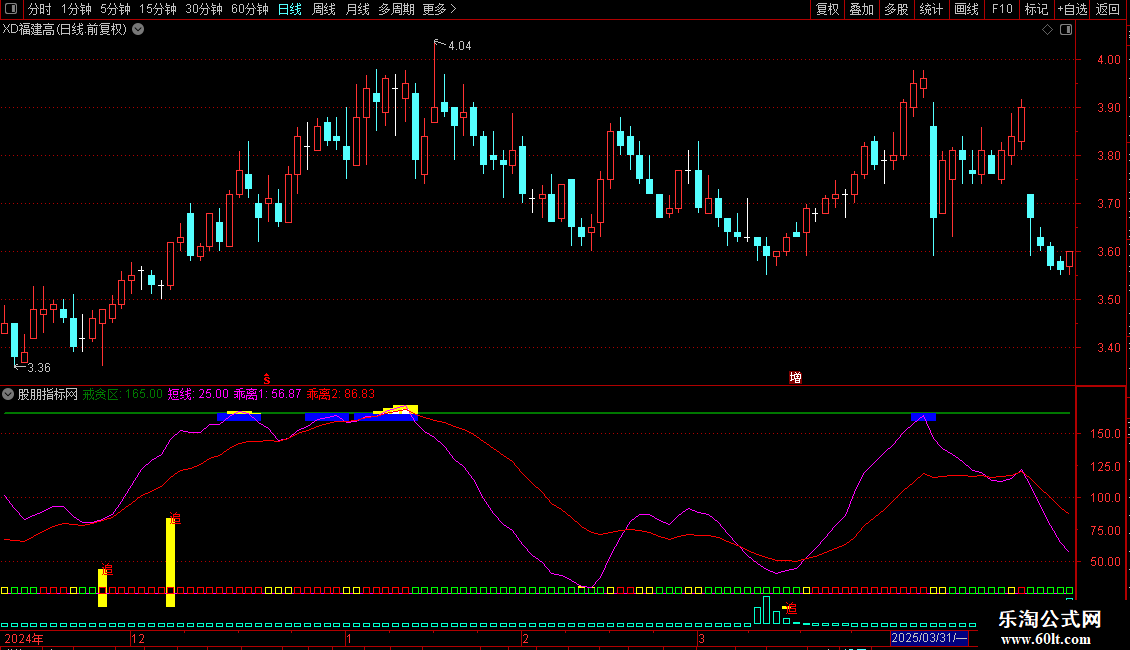Click the 戒贪区: 165.00 indicator value
Image resolution: width=1130 pixels, height=650 pixels.
click(123, 394)
